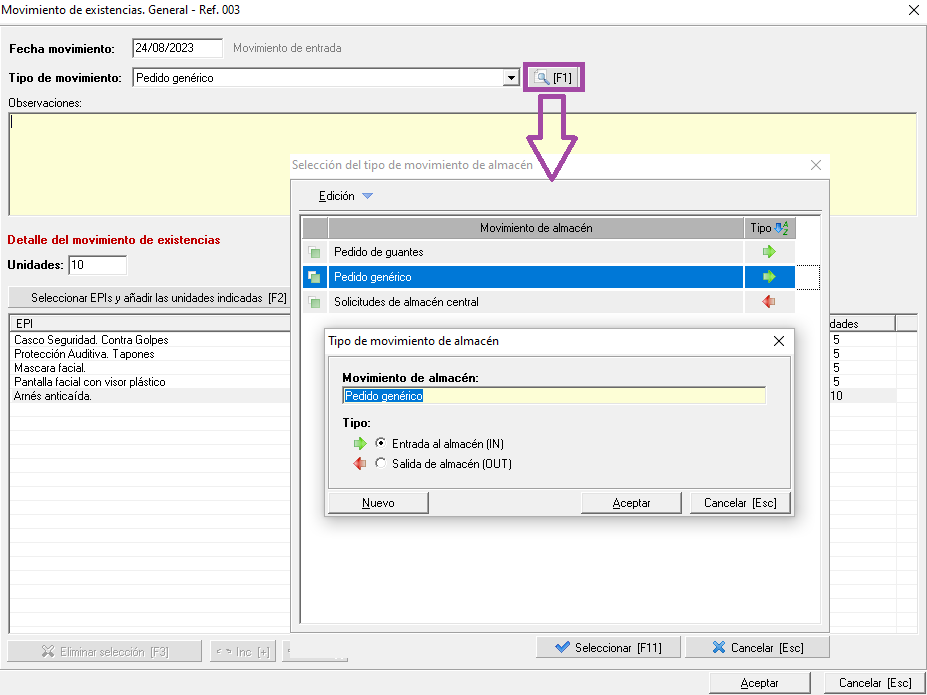This screenshot has width=927, height=695.
Task: Click Seleccionar EPIs y añadir unidades [F2]
Action: pyautogui.click(x=150, y=298)
